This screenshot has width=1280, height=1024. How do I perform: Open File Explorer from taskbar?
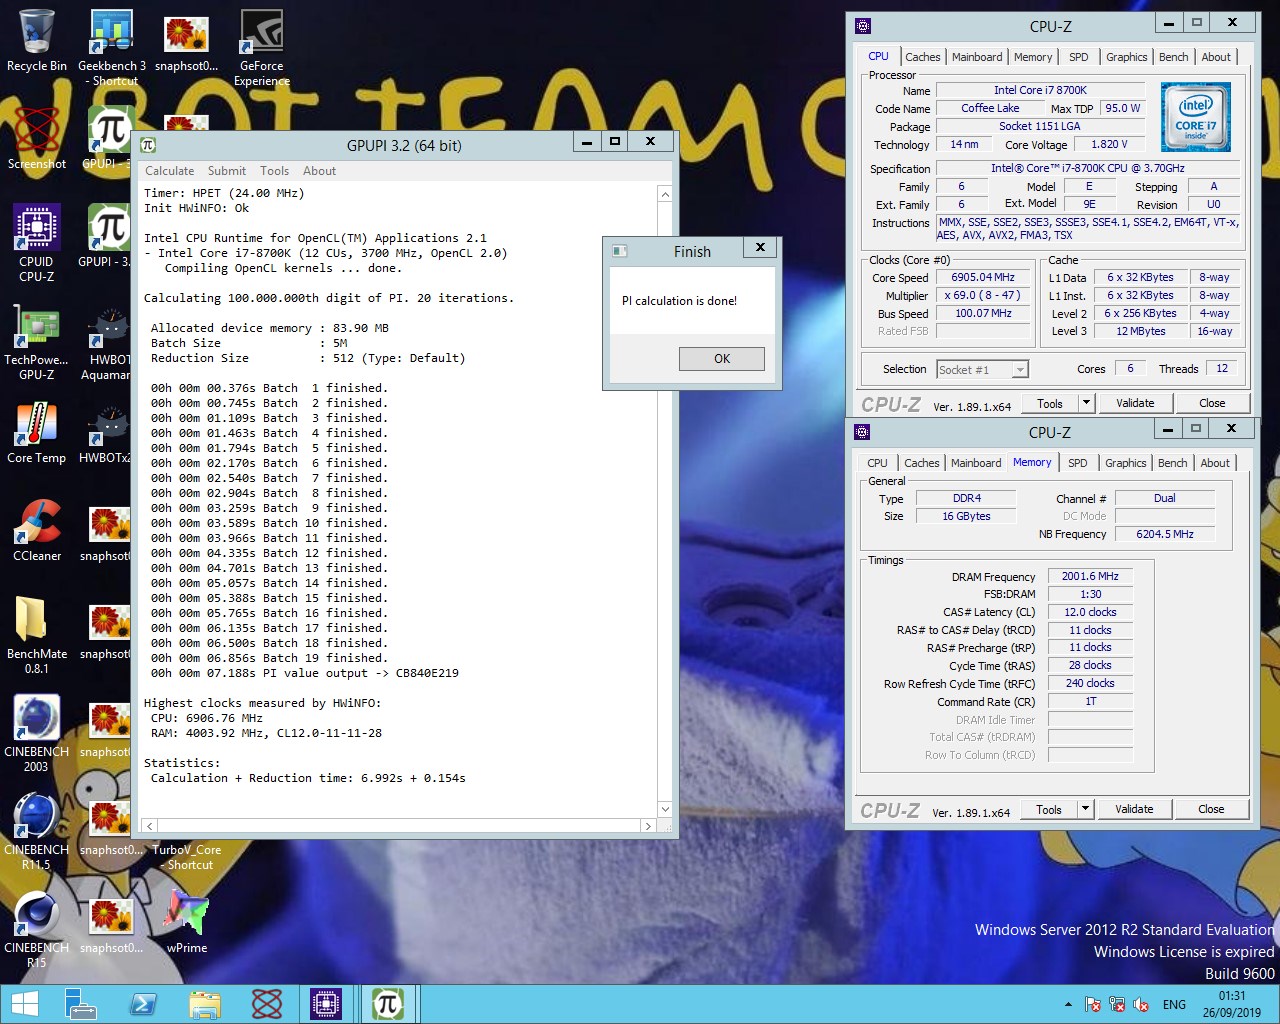click(x=204, y=1004)
